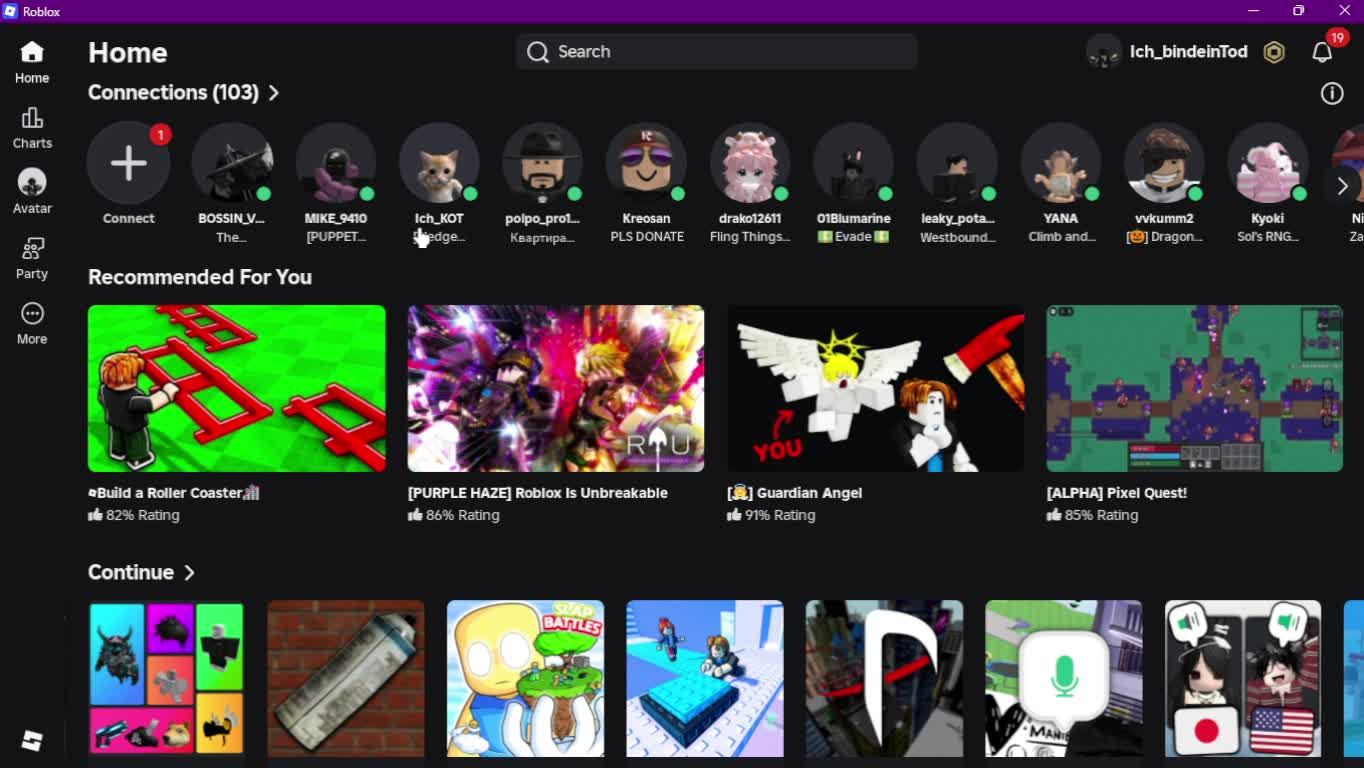Click Westbound... status under leaky_pota...
Viewport: 1364px width, 768px height.
coord(957,237)
